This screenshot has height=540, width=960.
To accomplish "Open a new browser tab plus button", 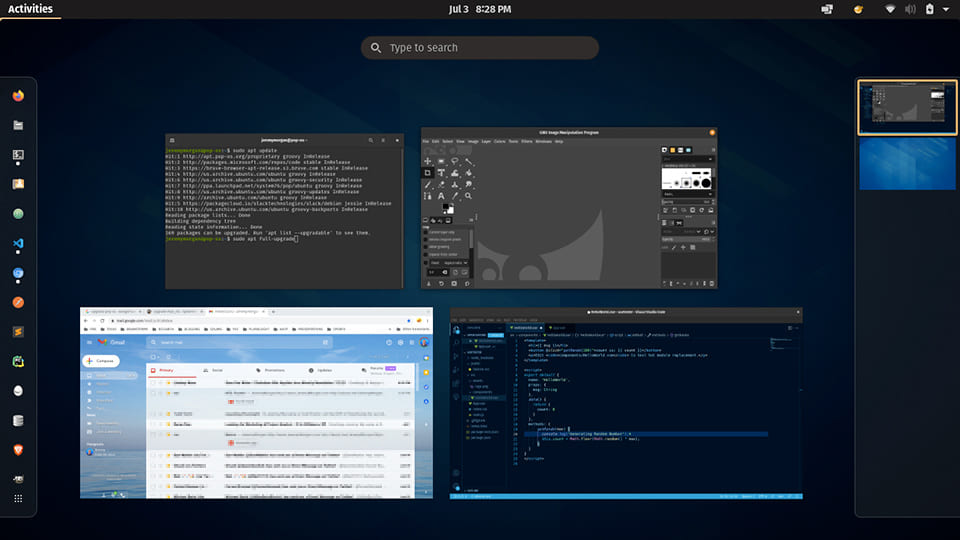I will pos(273,312).
